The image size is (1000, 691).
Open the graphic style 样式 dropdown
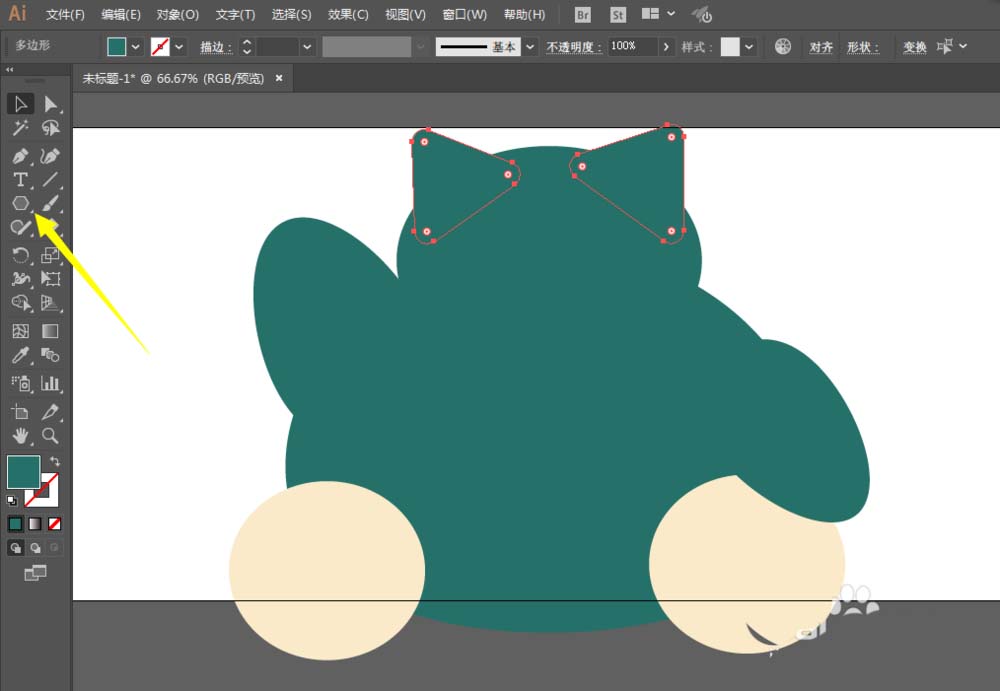coord(749,47)
